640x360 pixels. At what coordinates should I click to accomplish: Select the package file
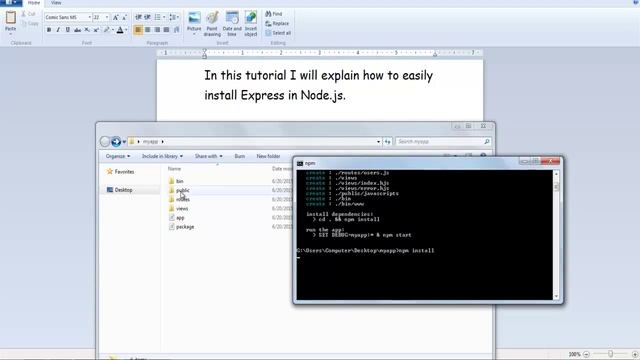tap(181, 227)
